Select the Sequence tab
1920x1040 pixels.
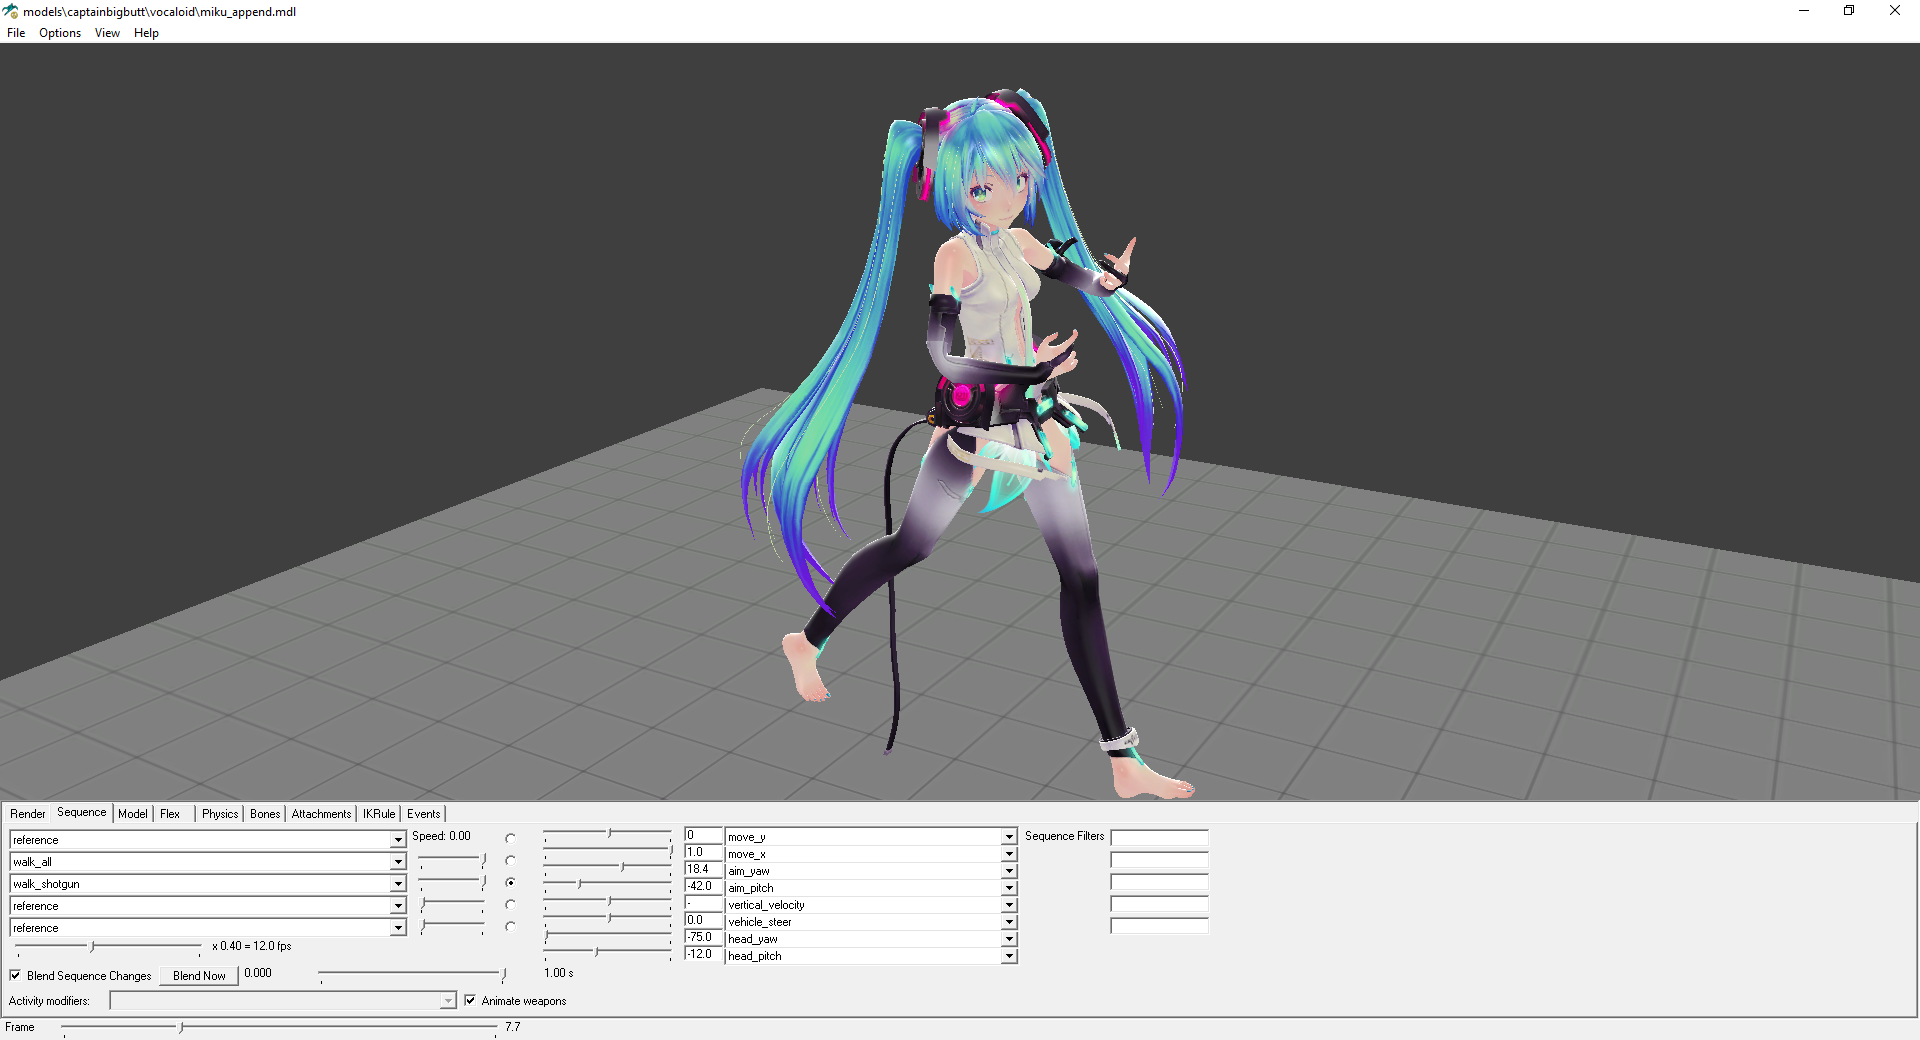82,813
